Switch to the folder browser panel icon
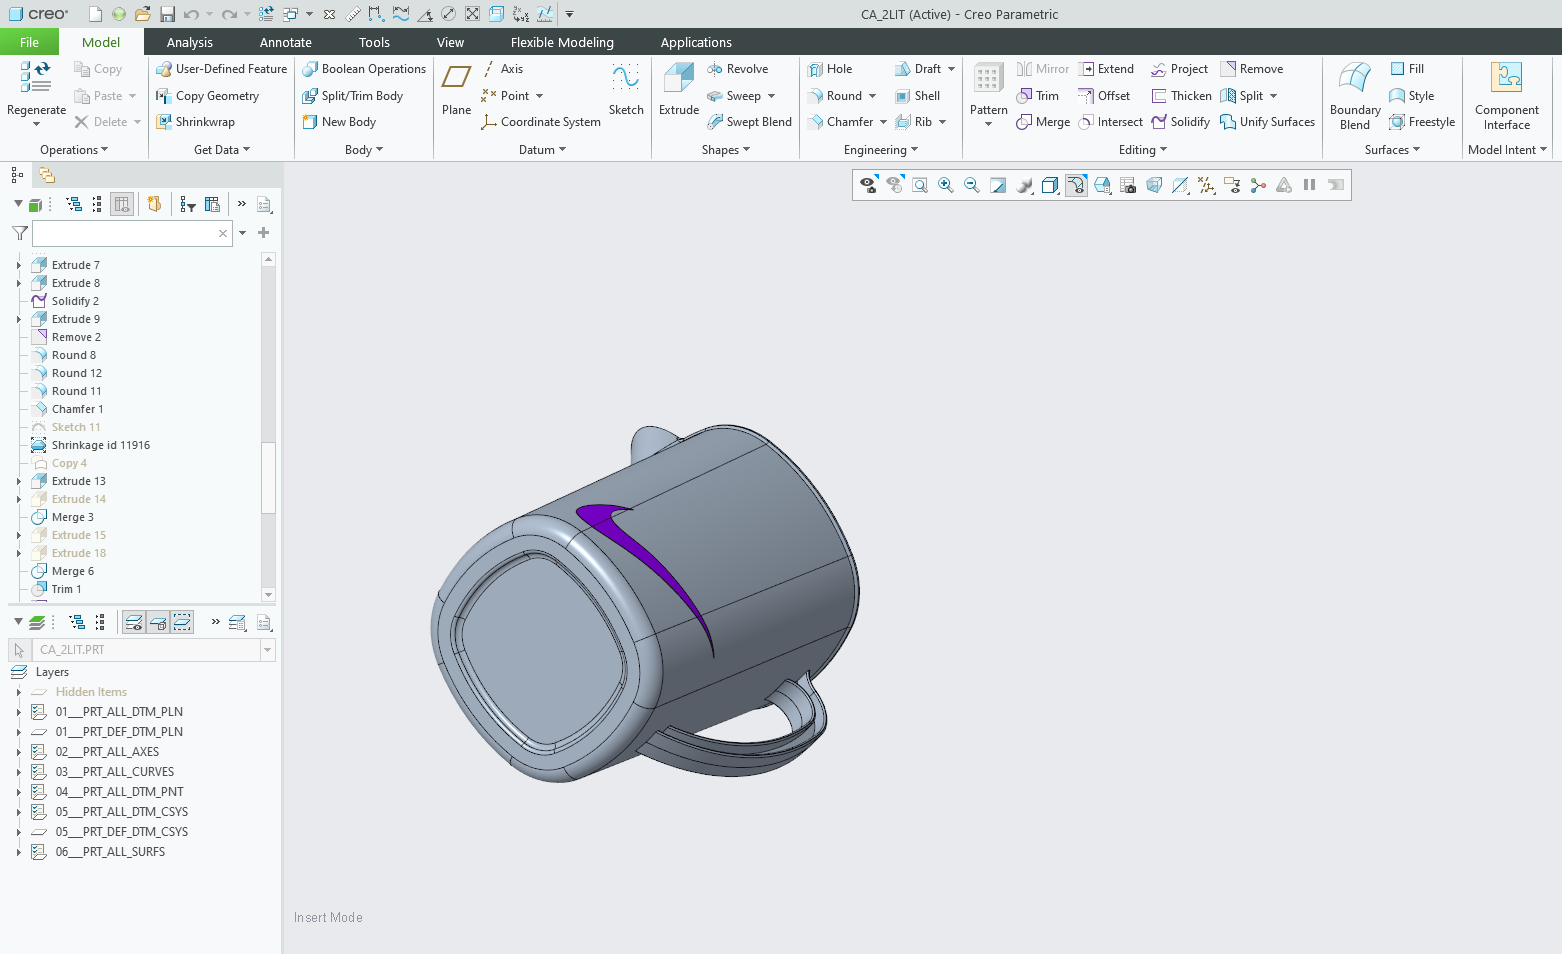The height and width of the screenshot is (954, 1562). pos(47,175)
